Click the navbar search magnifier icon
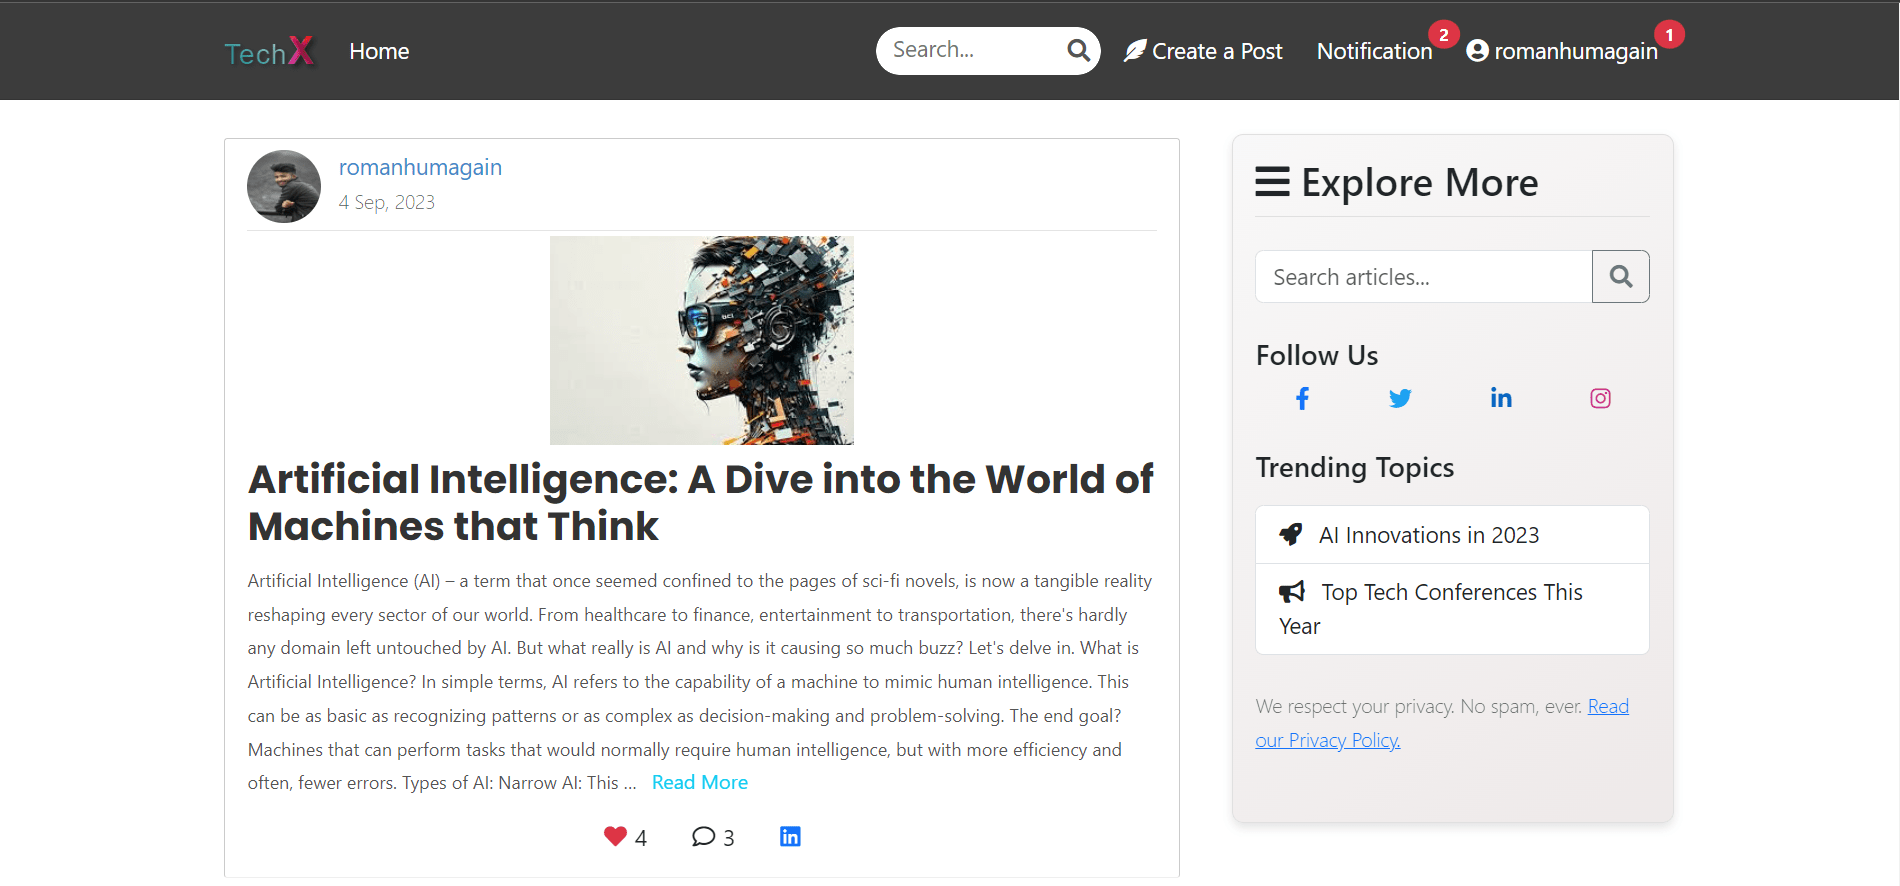 tap(1078, 50)
